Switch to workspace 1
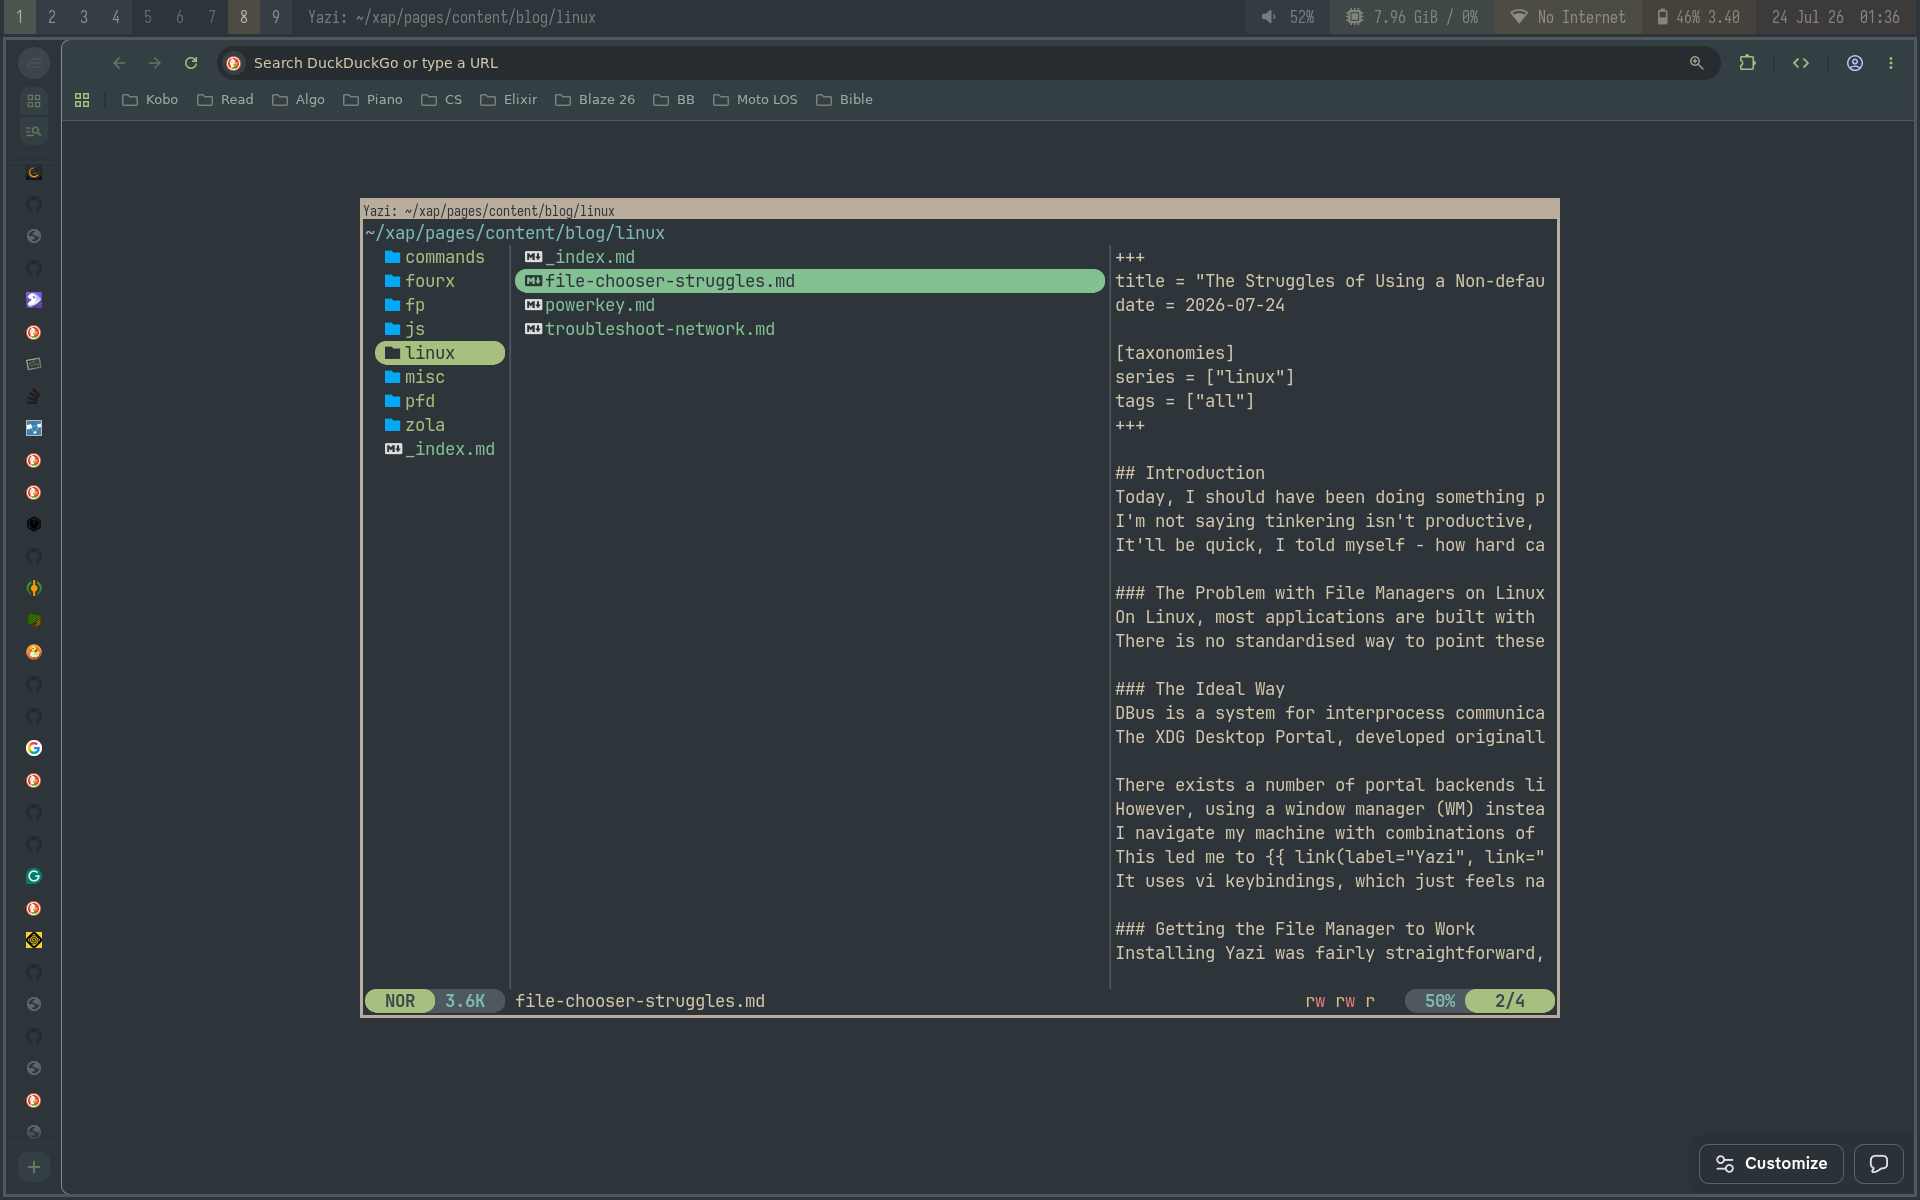This screenshot has width=1920, height=1200. [x=20, y=17]
